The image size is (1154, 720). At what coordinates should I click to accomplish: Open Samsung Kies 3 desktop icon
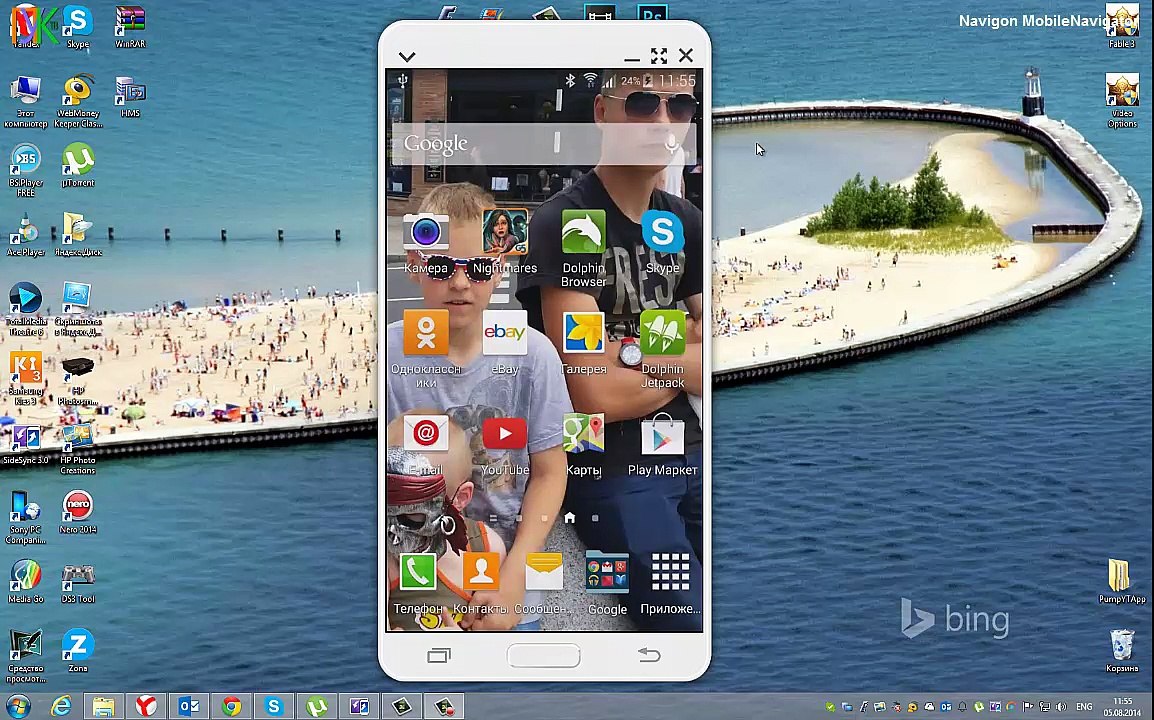pos(26,378)
